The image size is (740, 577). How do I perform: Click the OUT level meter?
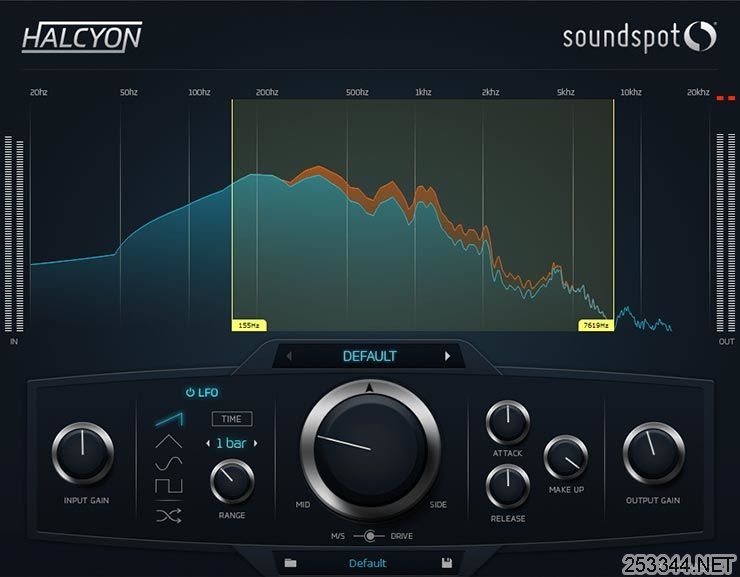pyautogui.click(x=726, y=233)
